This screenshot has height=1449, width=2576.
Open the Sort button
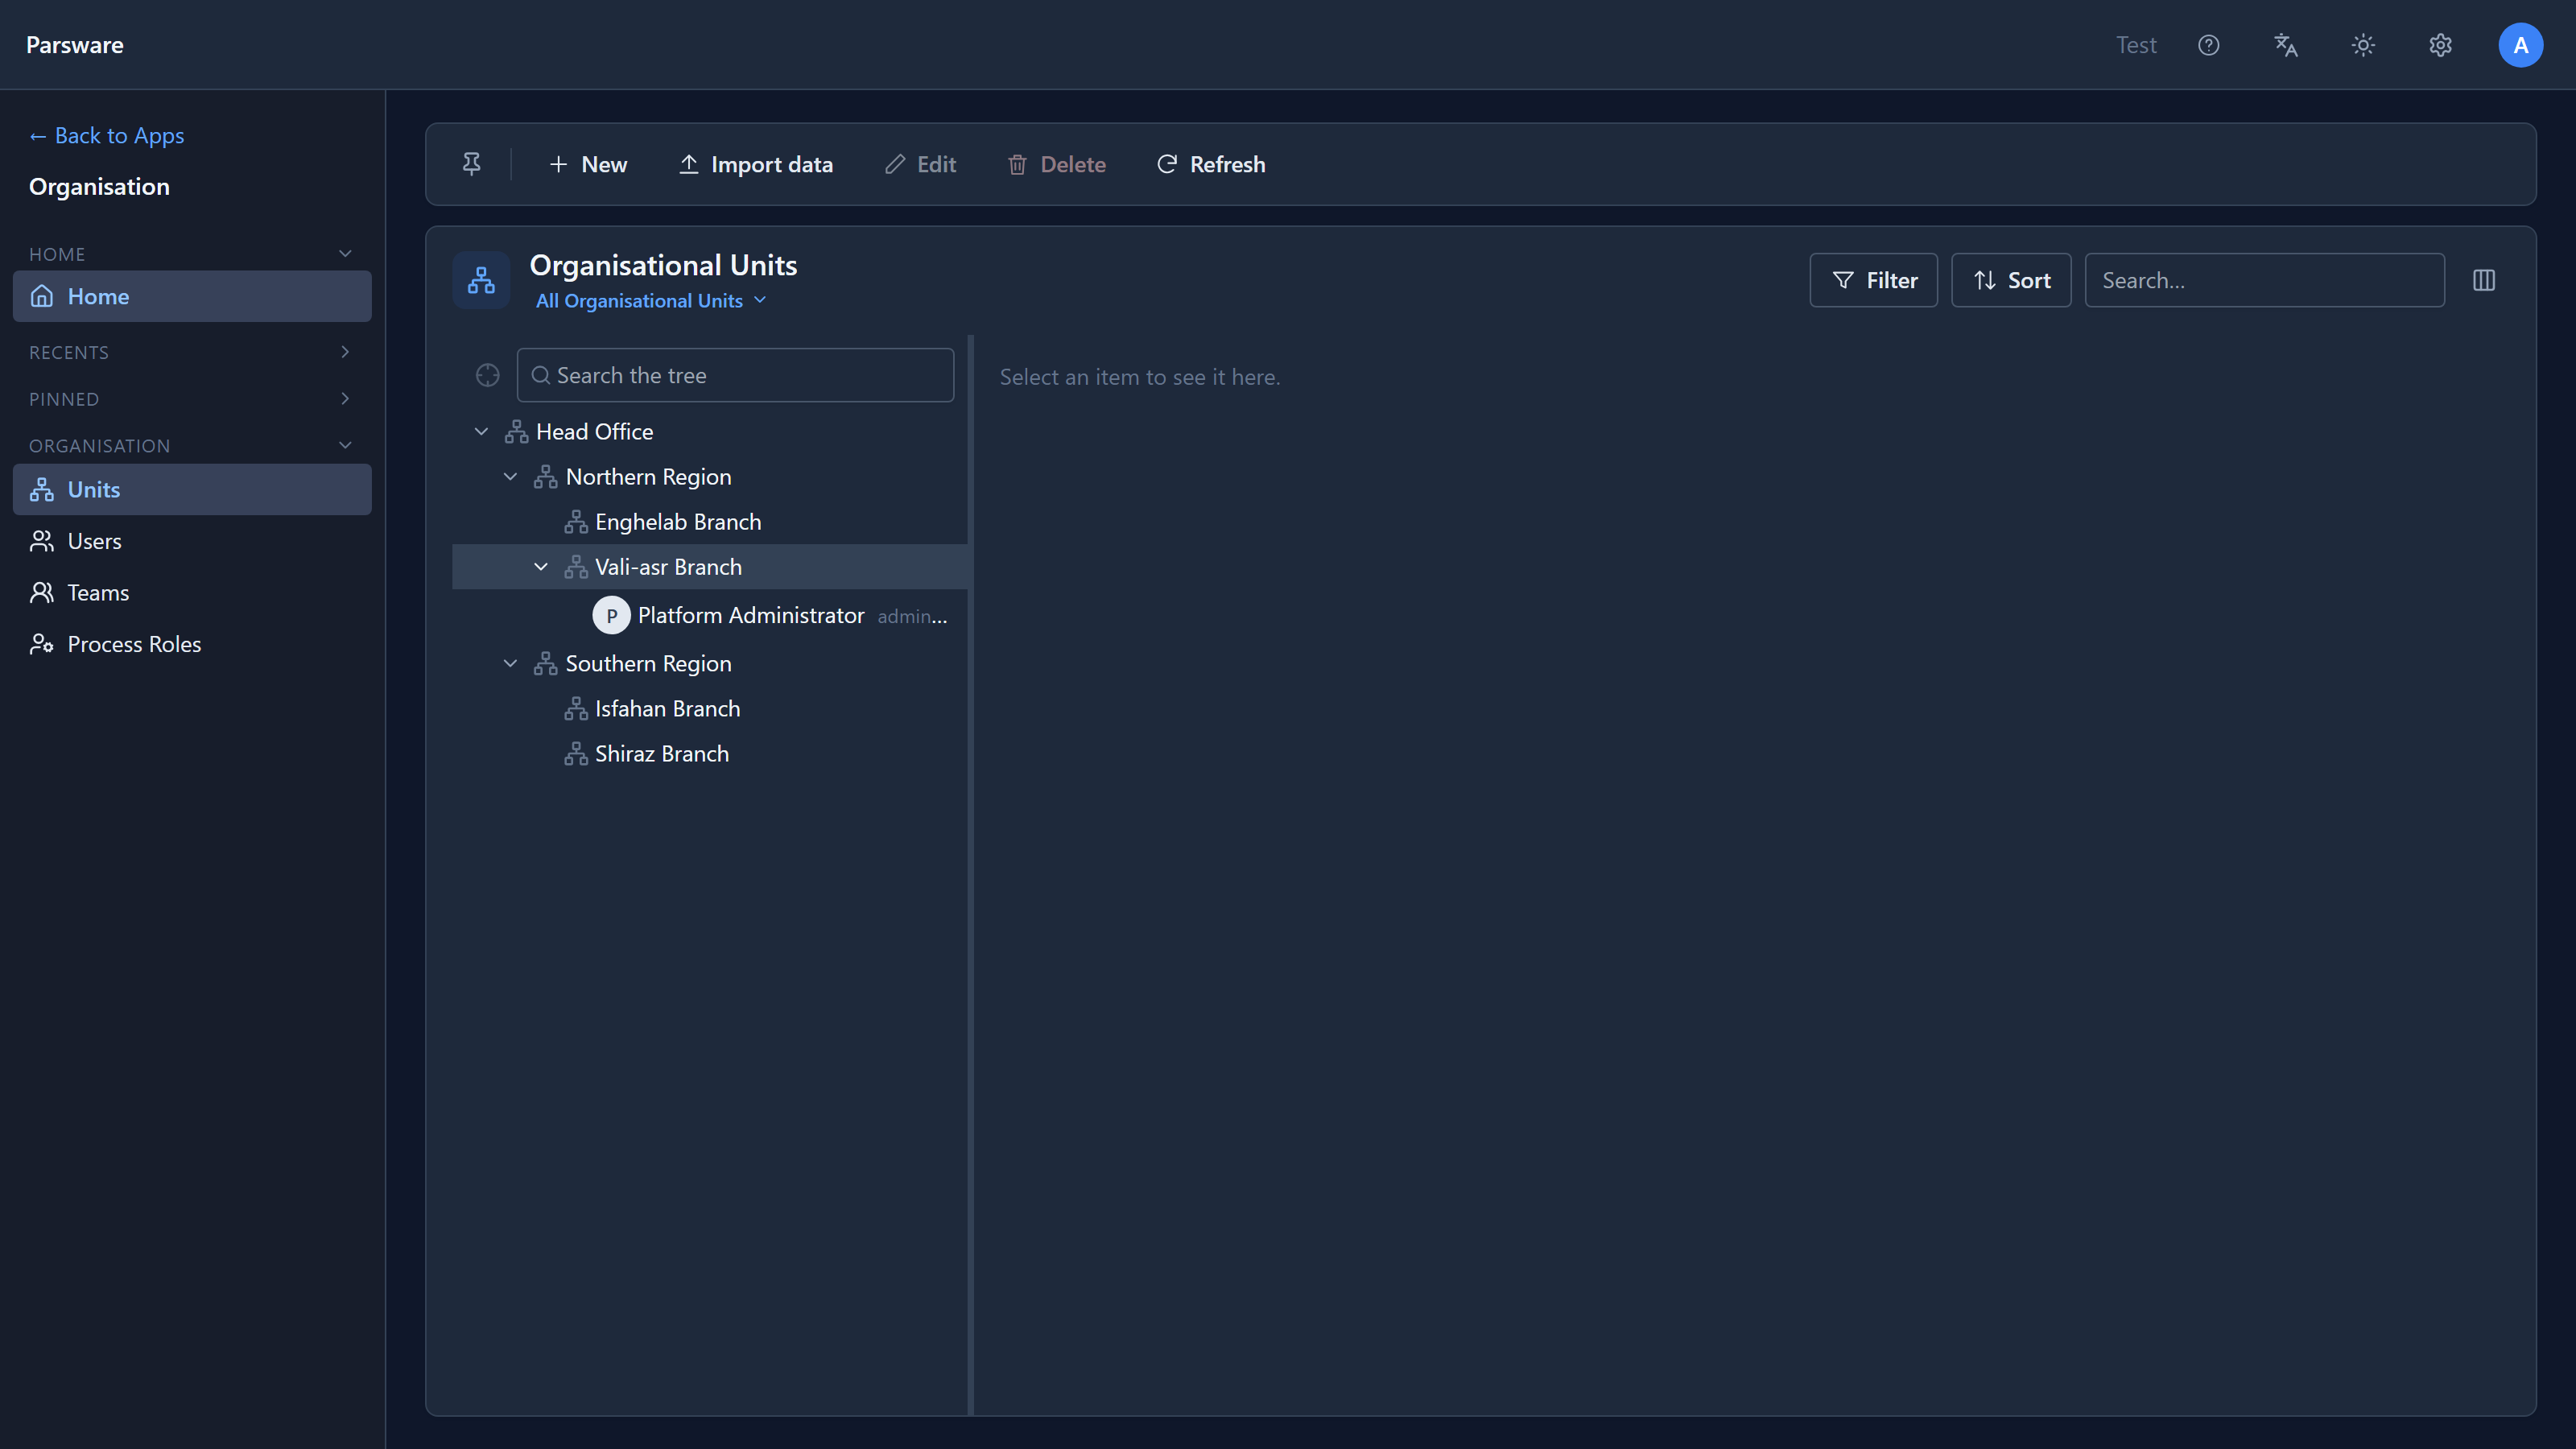tap(2011, 280)
